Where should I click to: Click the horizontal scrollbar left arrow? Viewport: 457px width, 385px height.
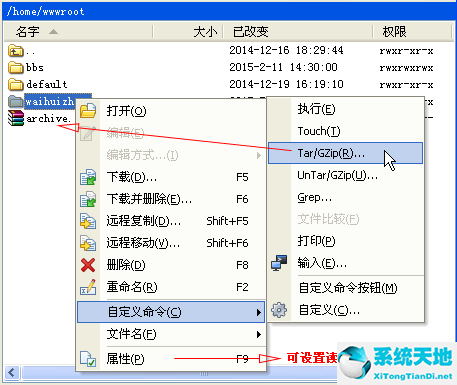(12, 373)
